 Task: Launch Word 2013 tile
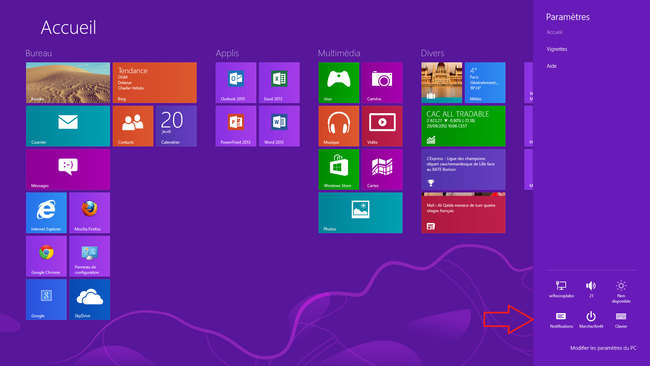(279, 126)
